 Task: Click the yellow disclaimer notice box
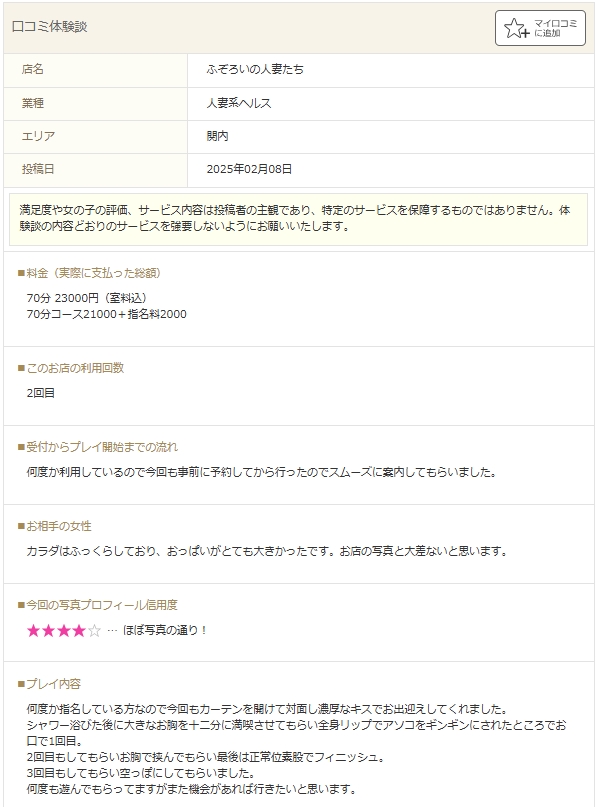pos(299,219)
